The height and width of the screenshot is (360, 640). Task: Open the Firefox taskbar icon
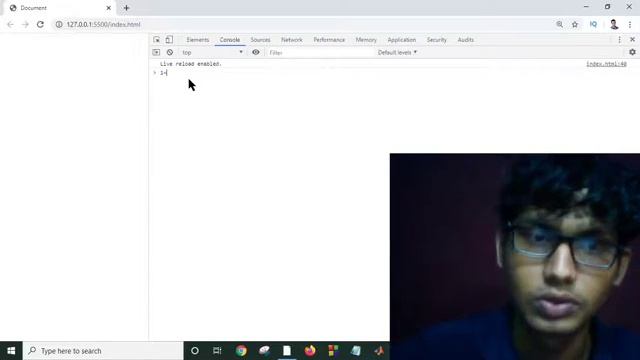click(310, 351)
